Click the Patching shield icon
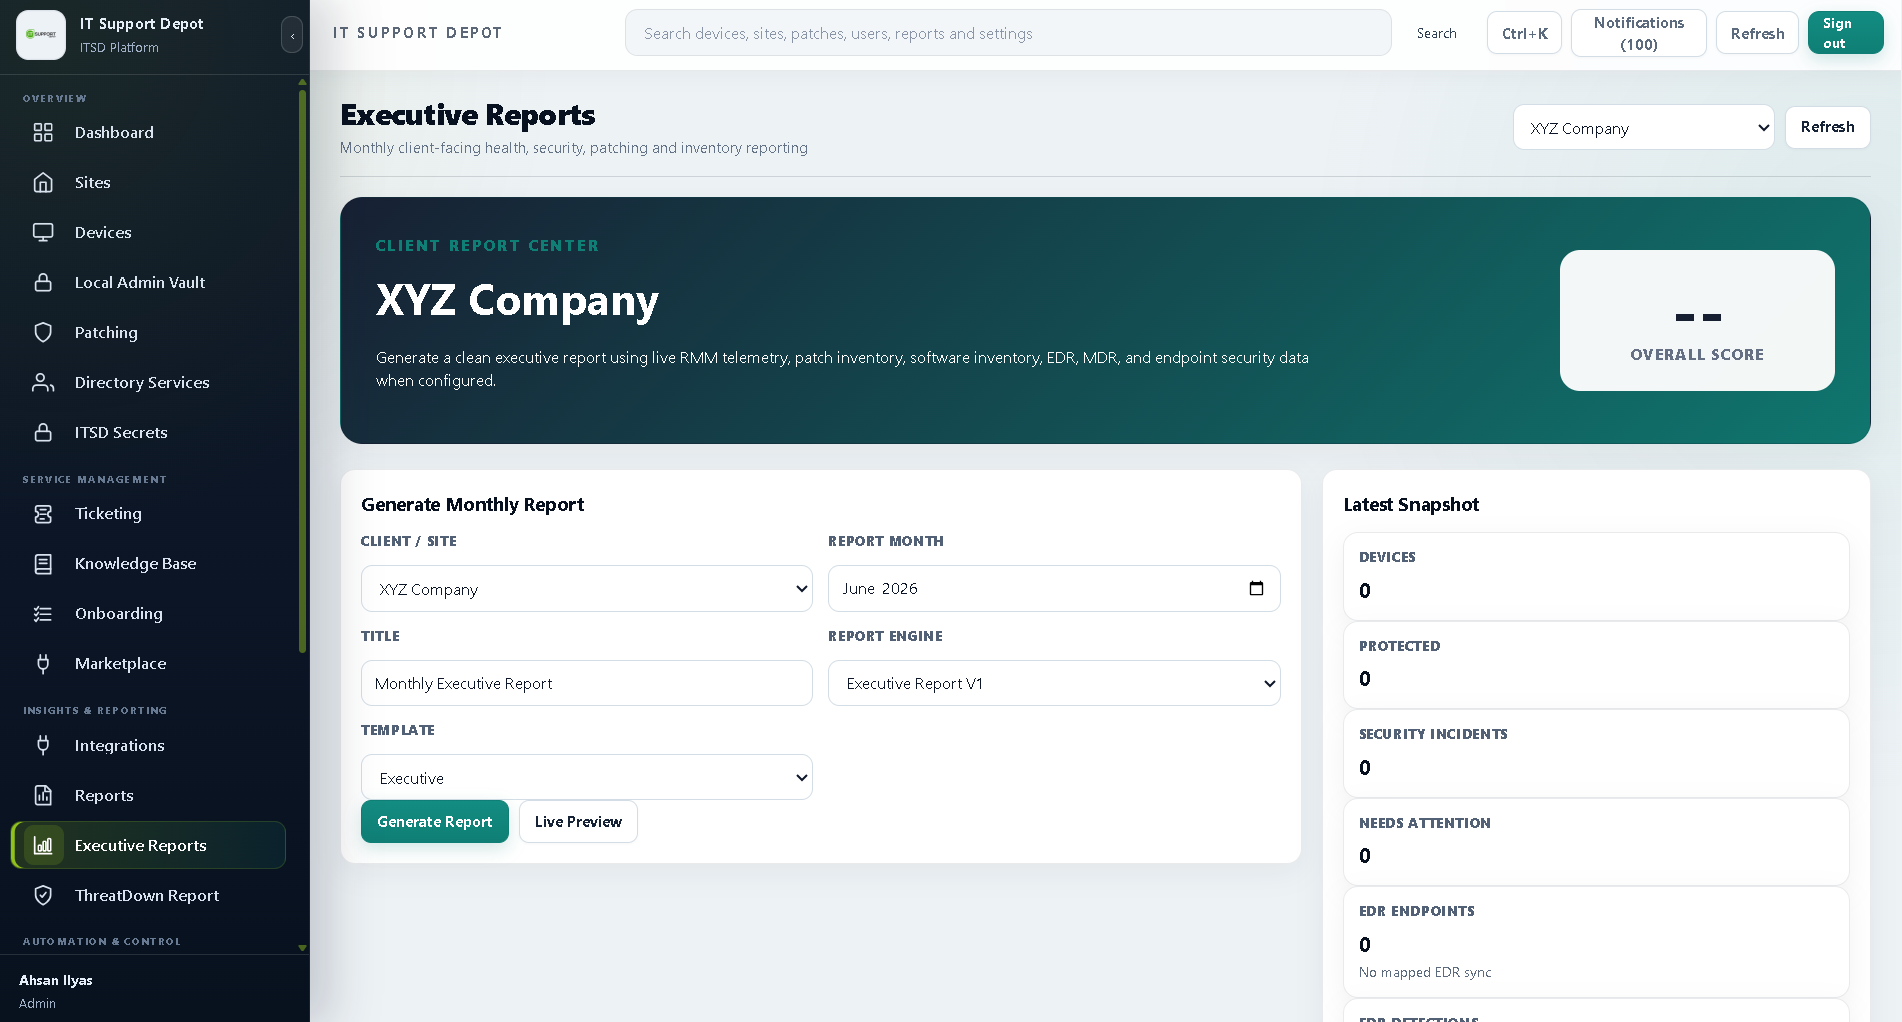The image size is (1902, 1022). 43,332
